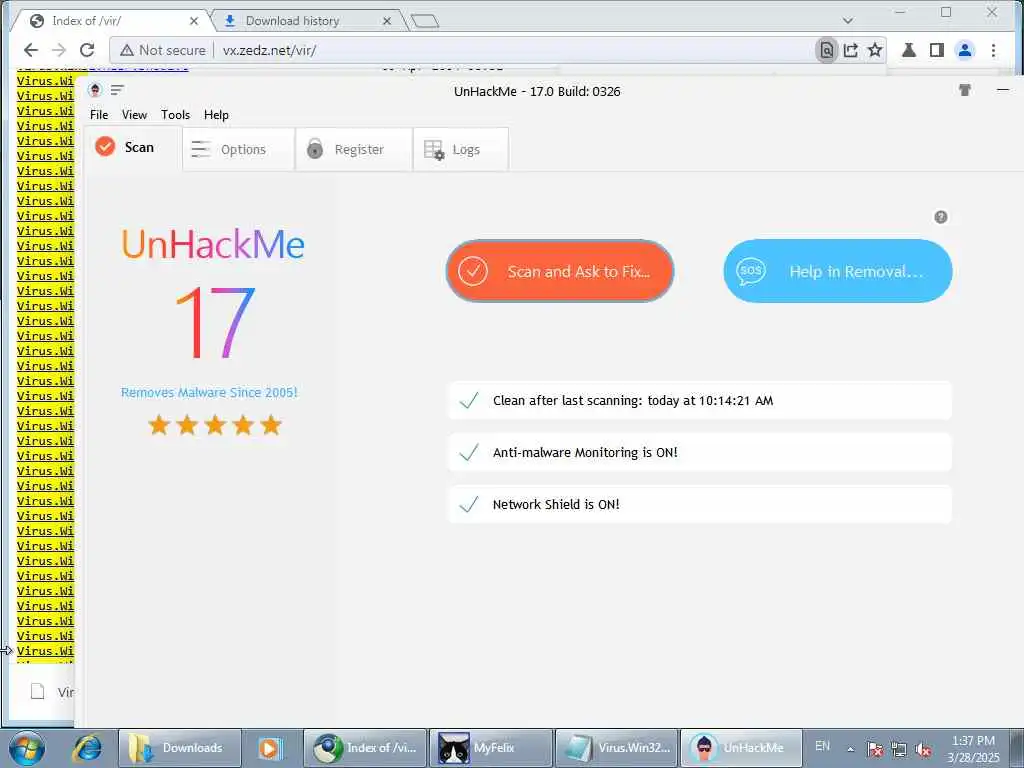
Task: Go forward in the browser
Action: coord(59,50)
